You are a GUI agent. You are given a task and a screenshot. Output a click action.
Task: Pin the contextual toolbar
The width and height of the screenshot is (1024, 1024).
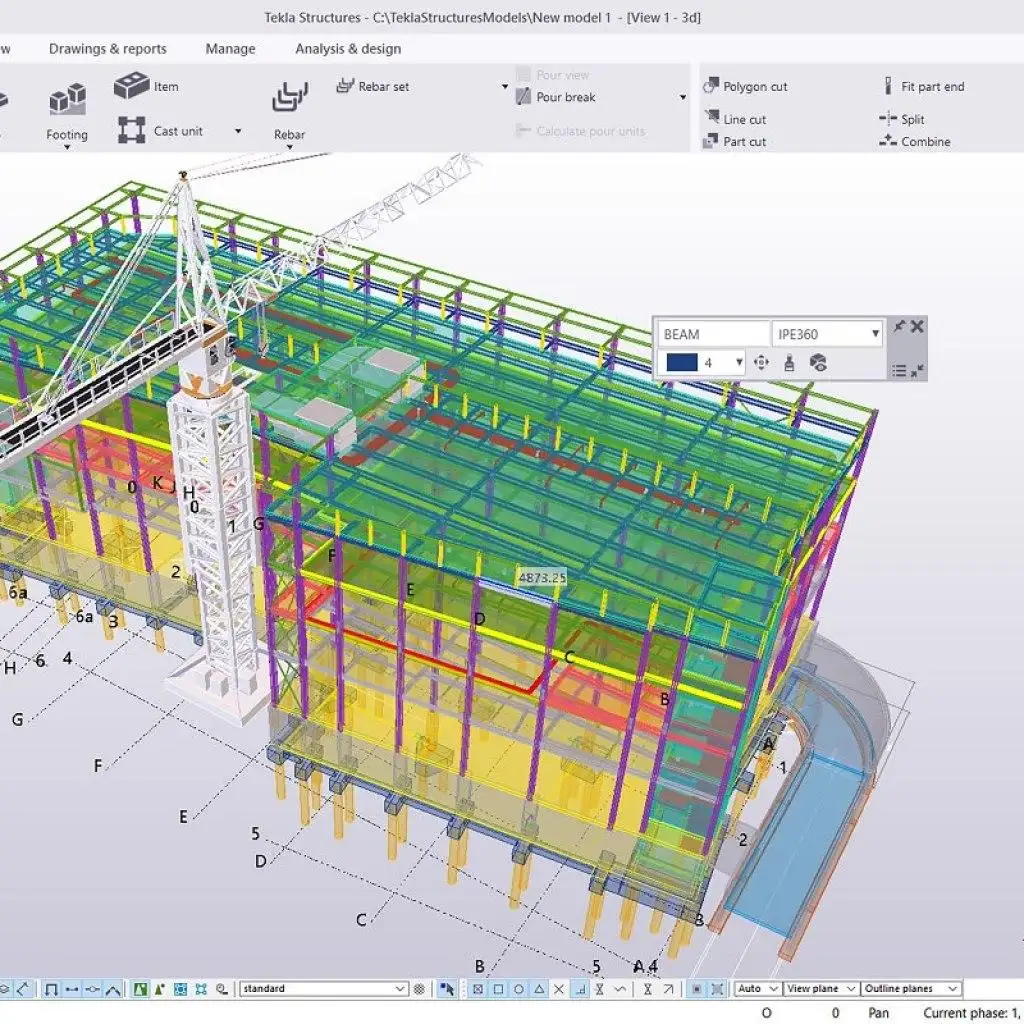tap(899, 326)
